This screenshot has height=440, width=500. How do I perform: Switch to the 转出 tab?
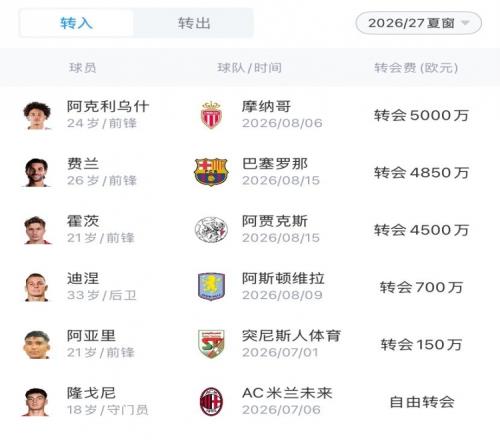click(194, 23)
